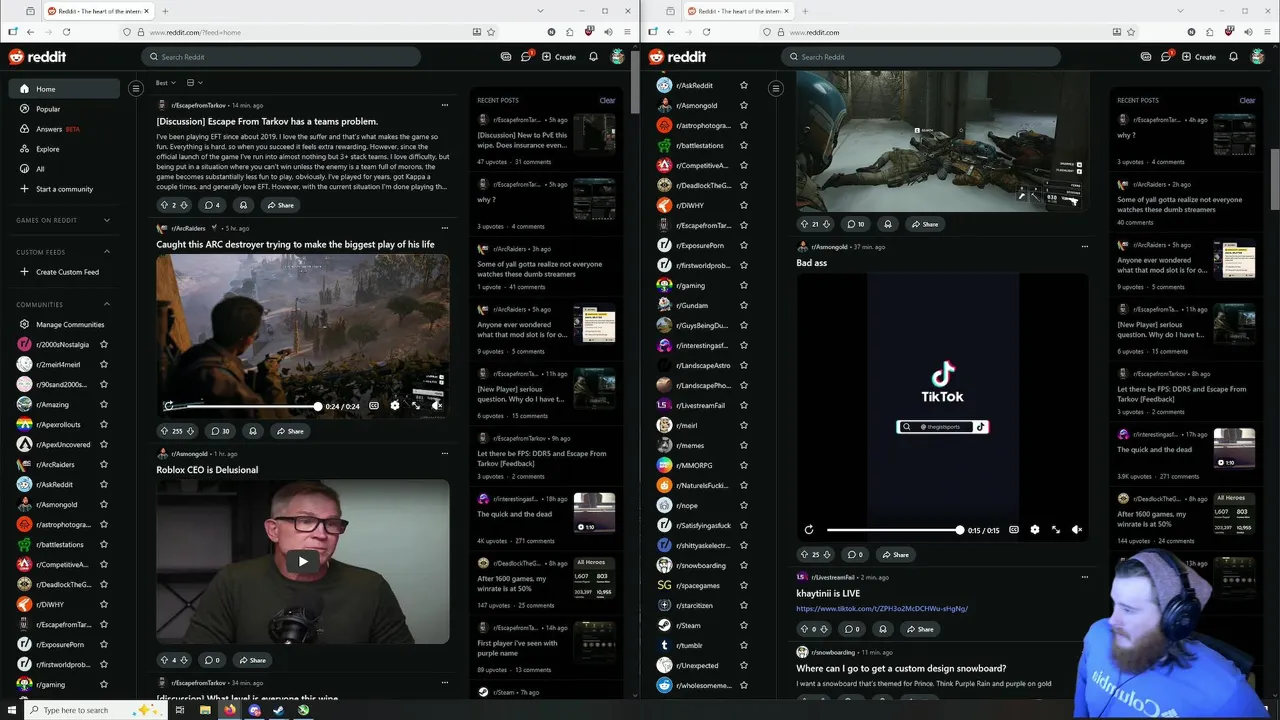Screen dimensions: 1280x720
Task: Open list all tabs dropdown in right browser
Action: click(1181, 11)
